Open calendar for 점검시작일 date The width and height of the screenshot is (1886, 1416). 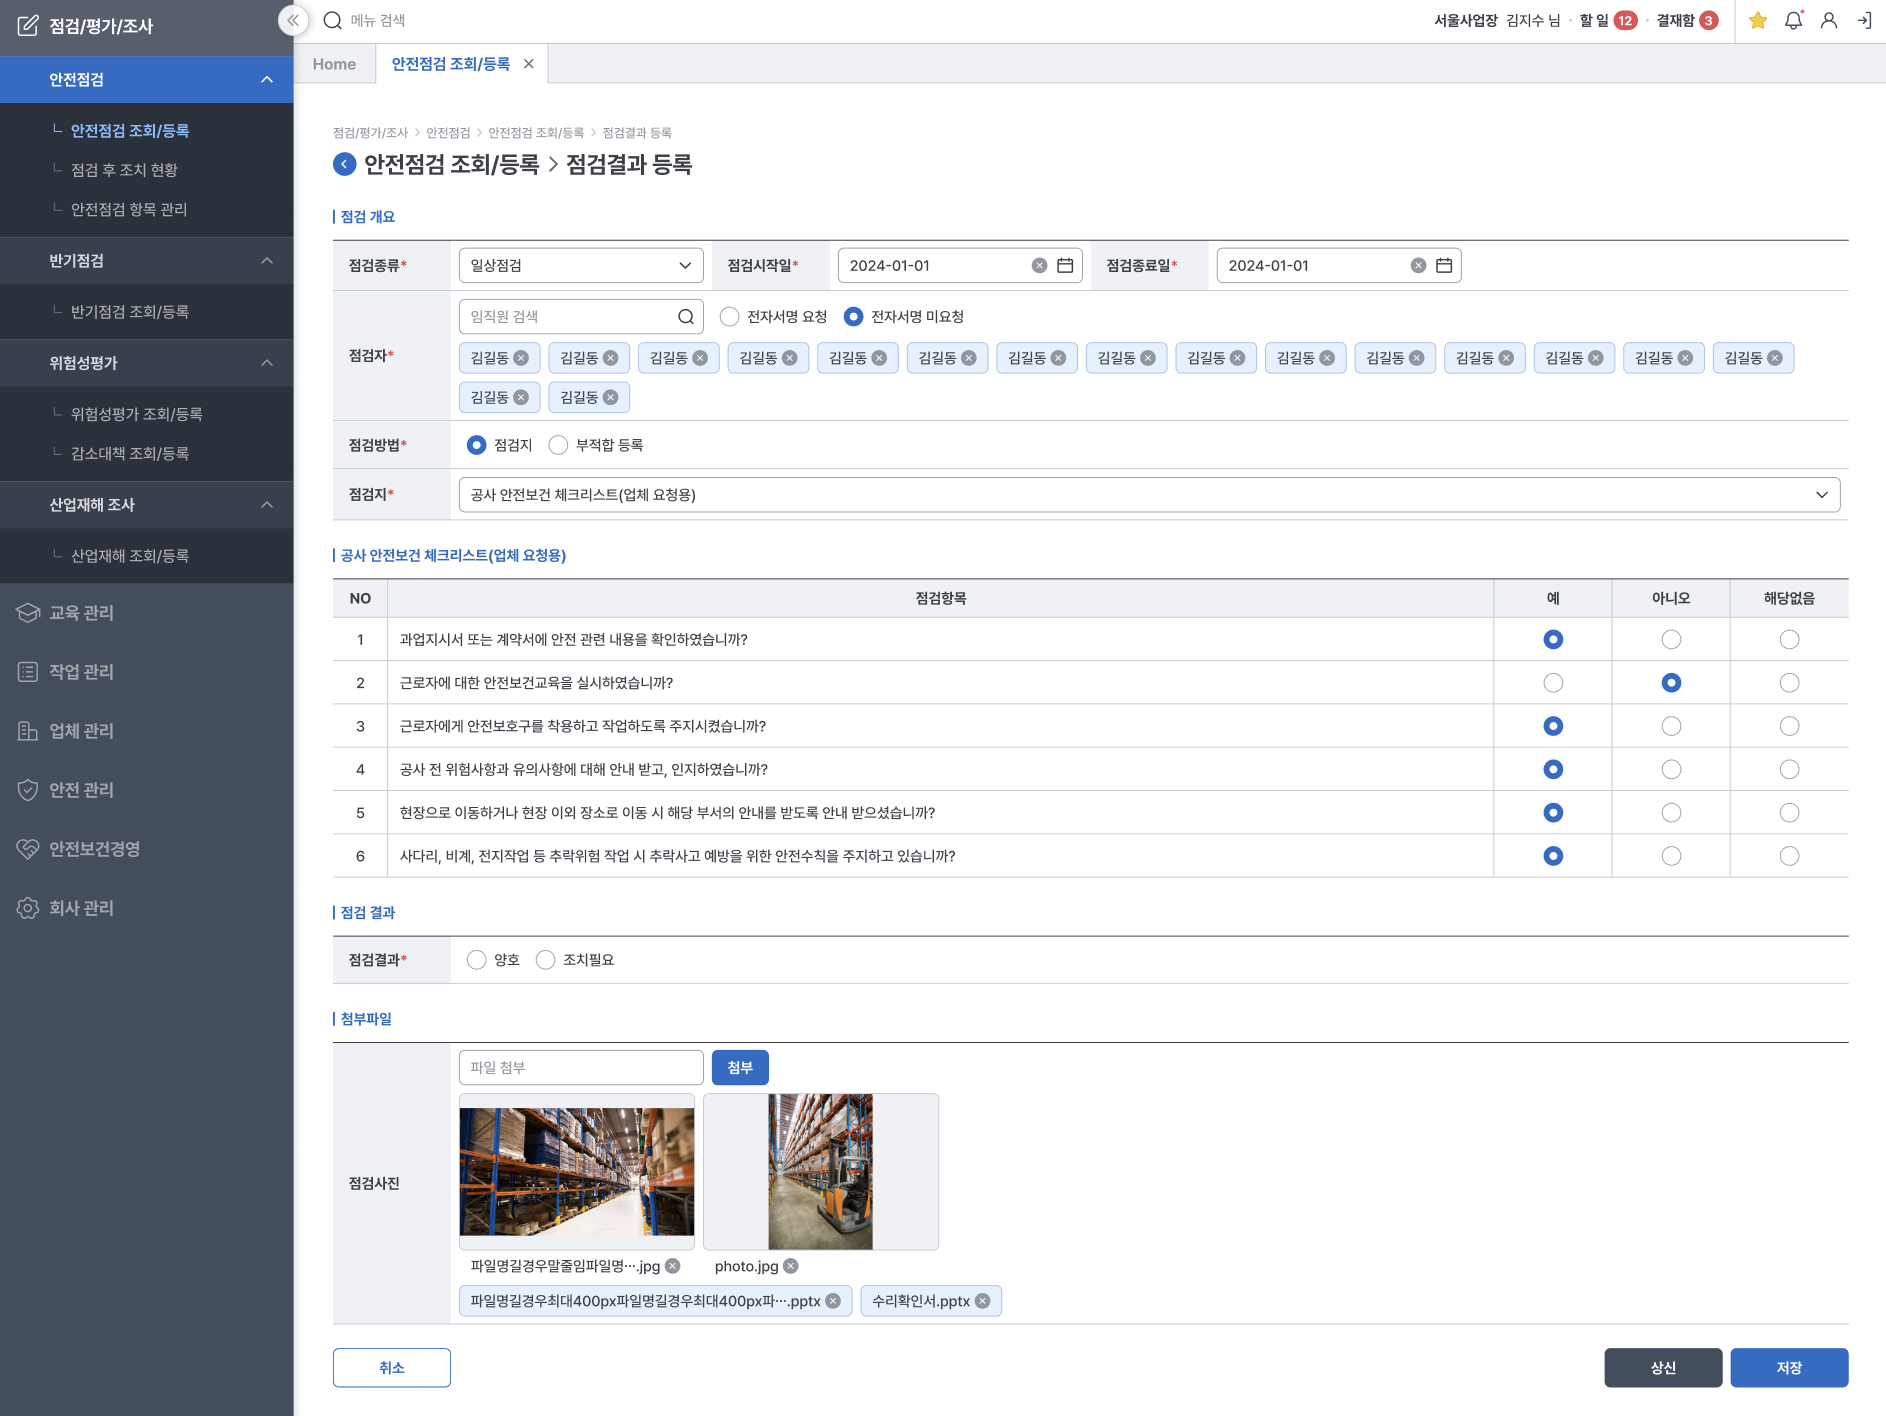[x=1065, y=266]
